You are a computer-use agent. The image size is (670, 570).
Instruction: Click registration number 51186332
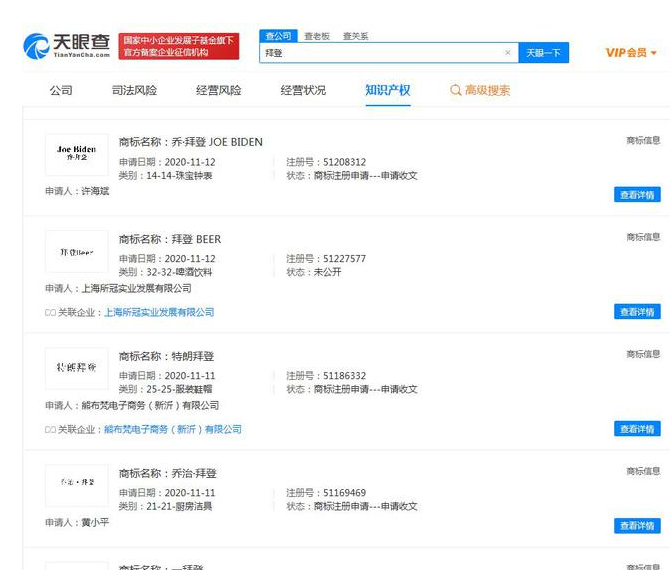[x=344, y=376]
